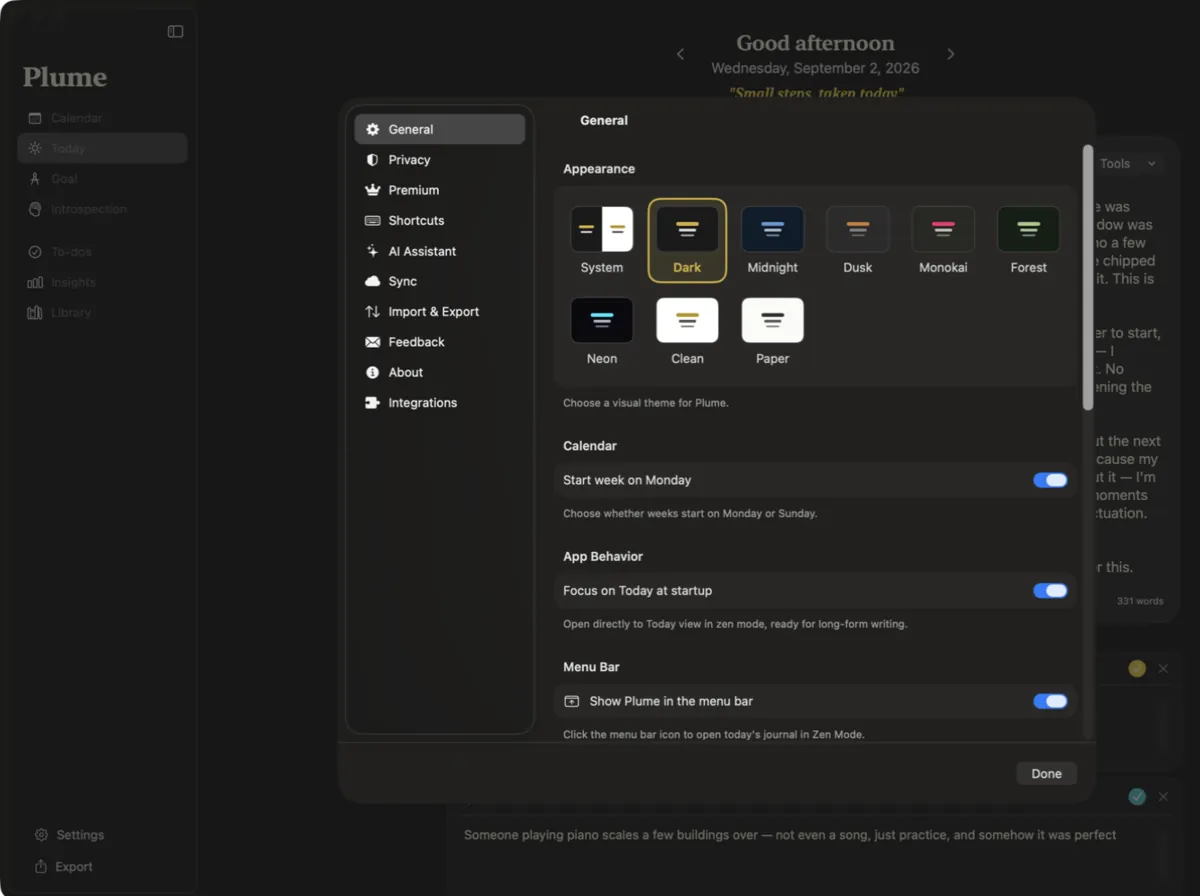The image size is (1200, 896).
Task: Open the Shortcuts settings tab
Action: 440,220
